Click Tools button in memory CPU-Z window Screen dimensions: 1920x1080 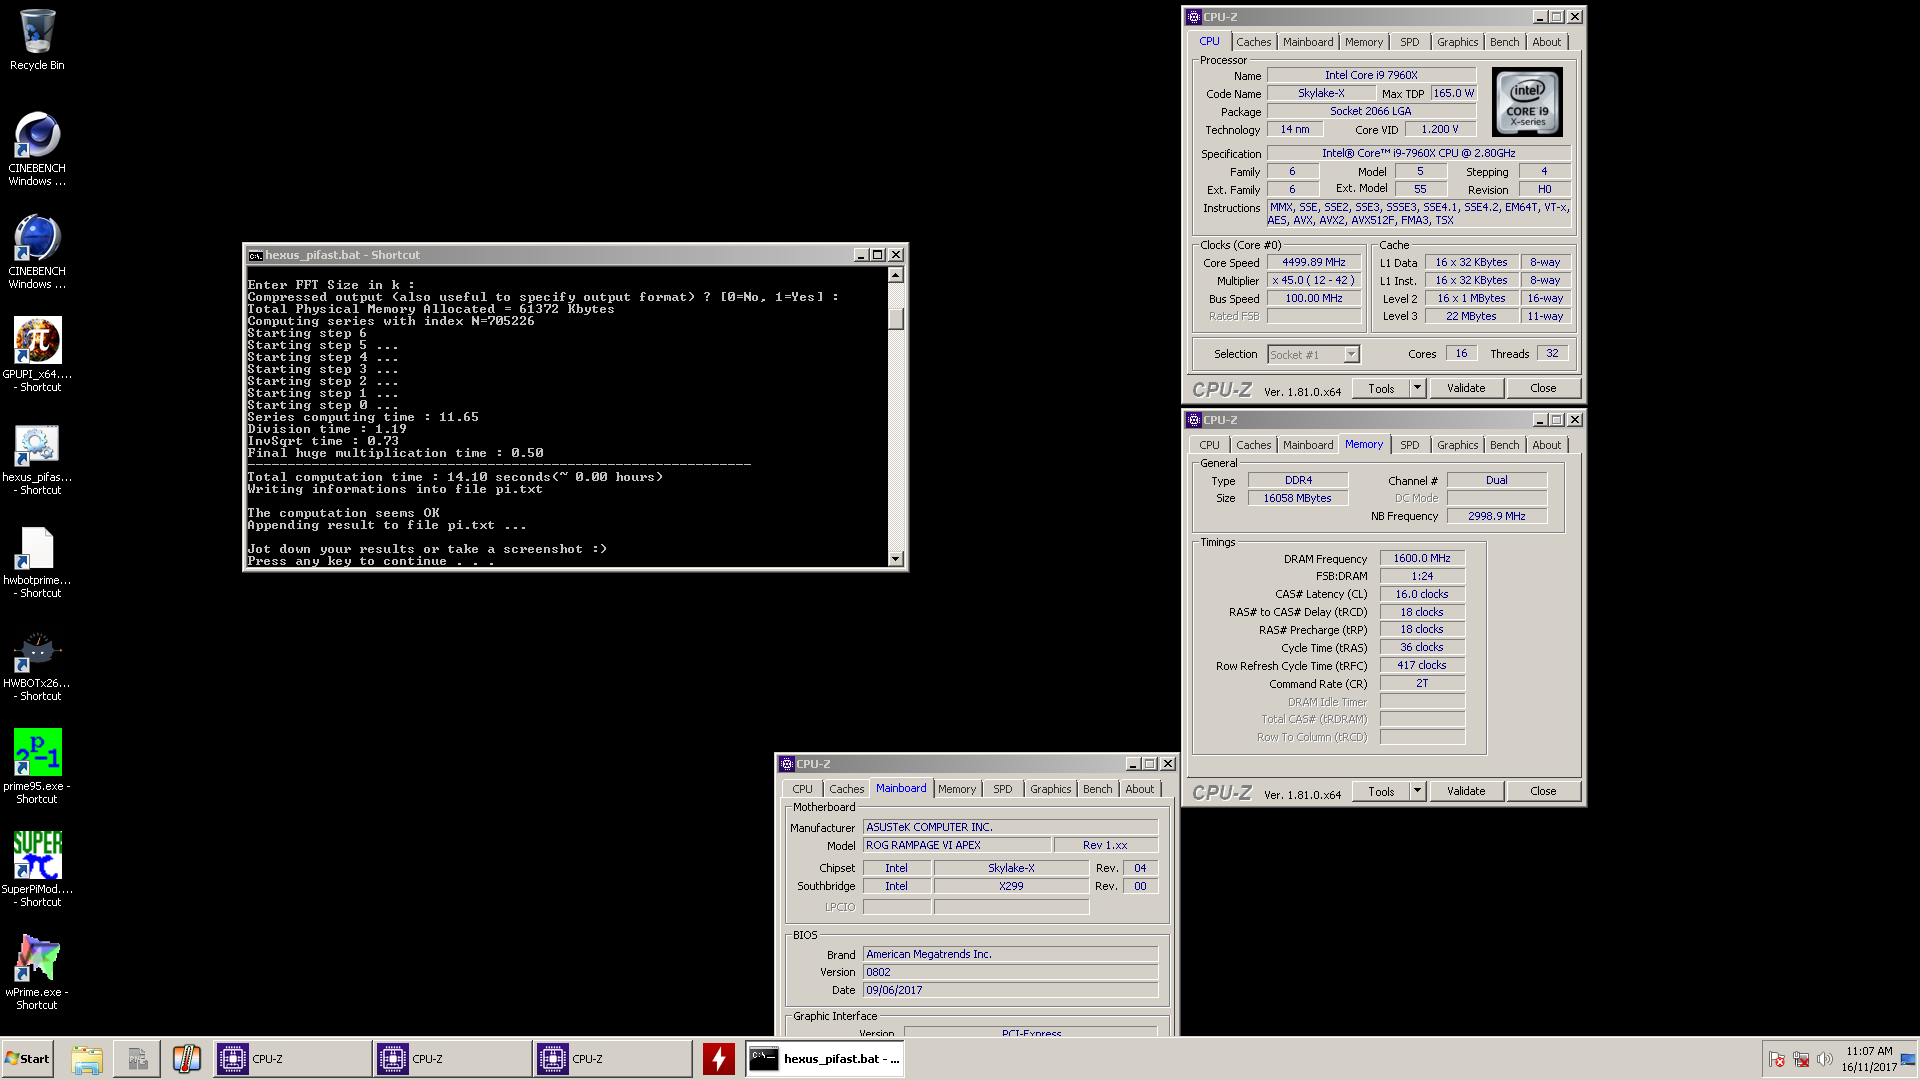[x=1381, y=791]
